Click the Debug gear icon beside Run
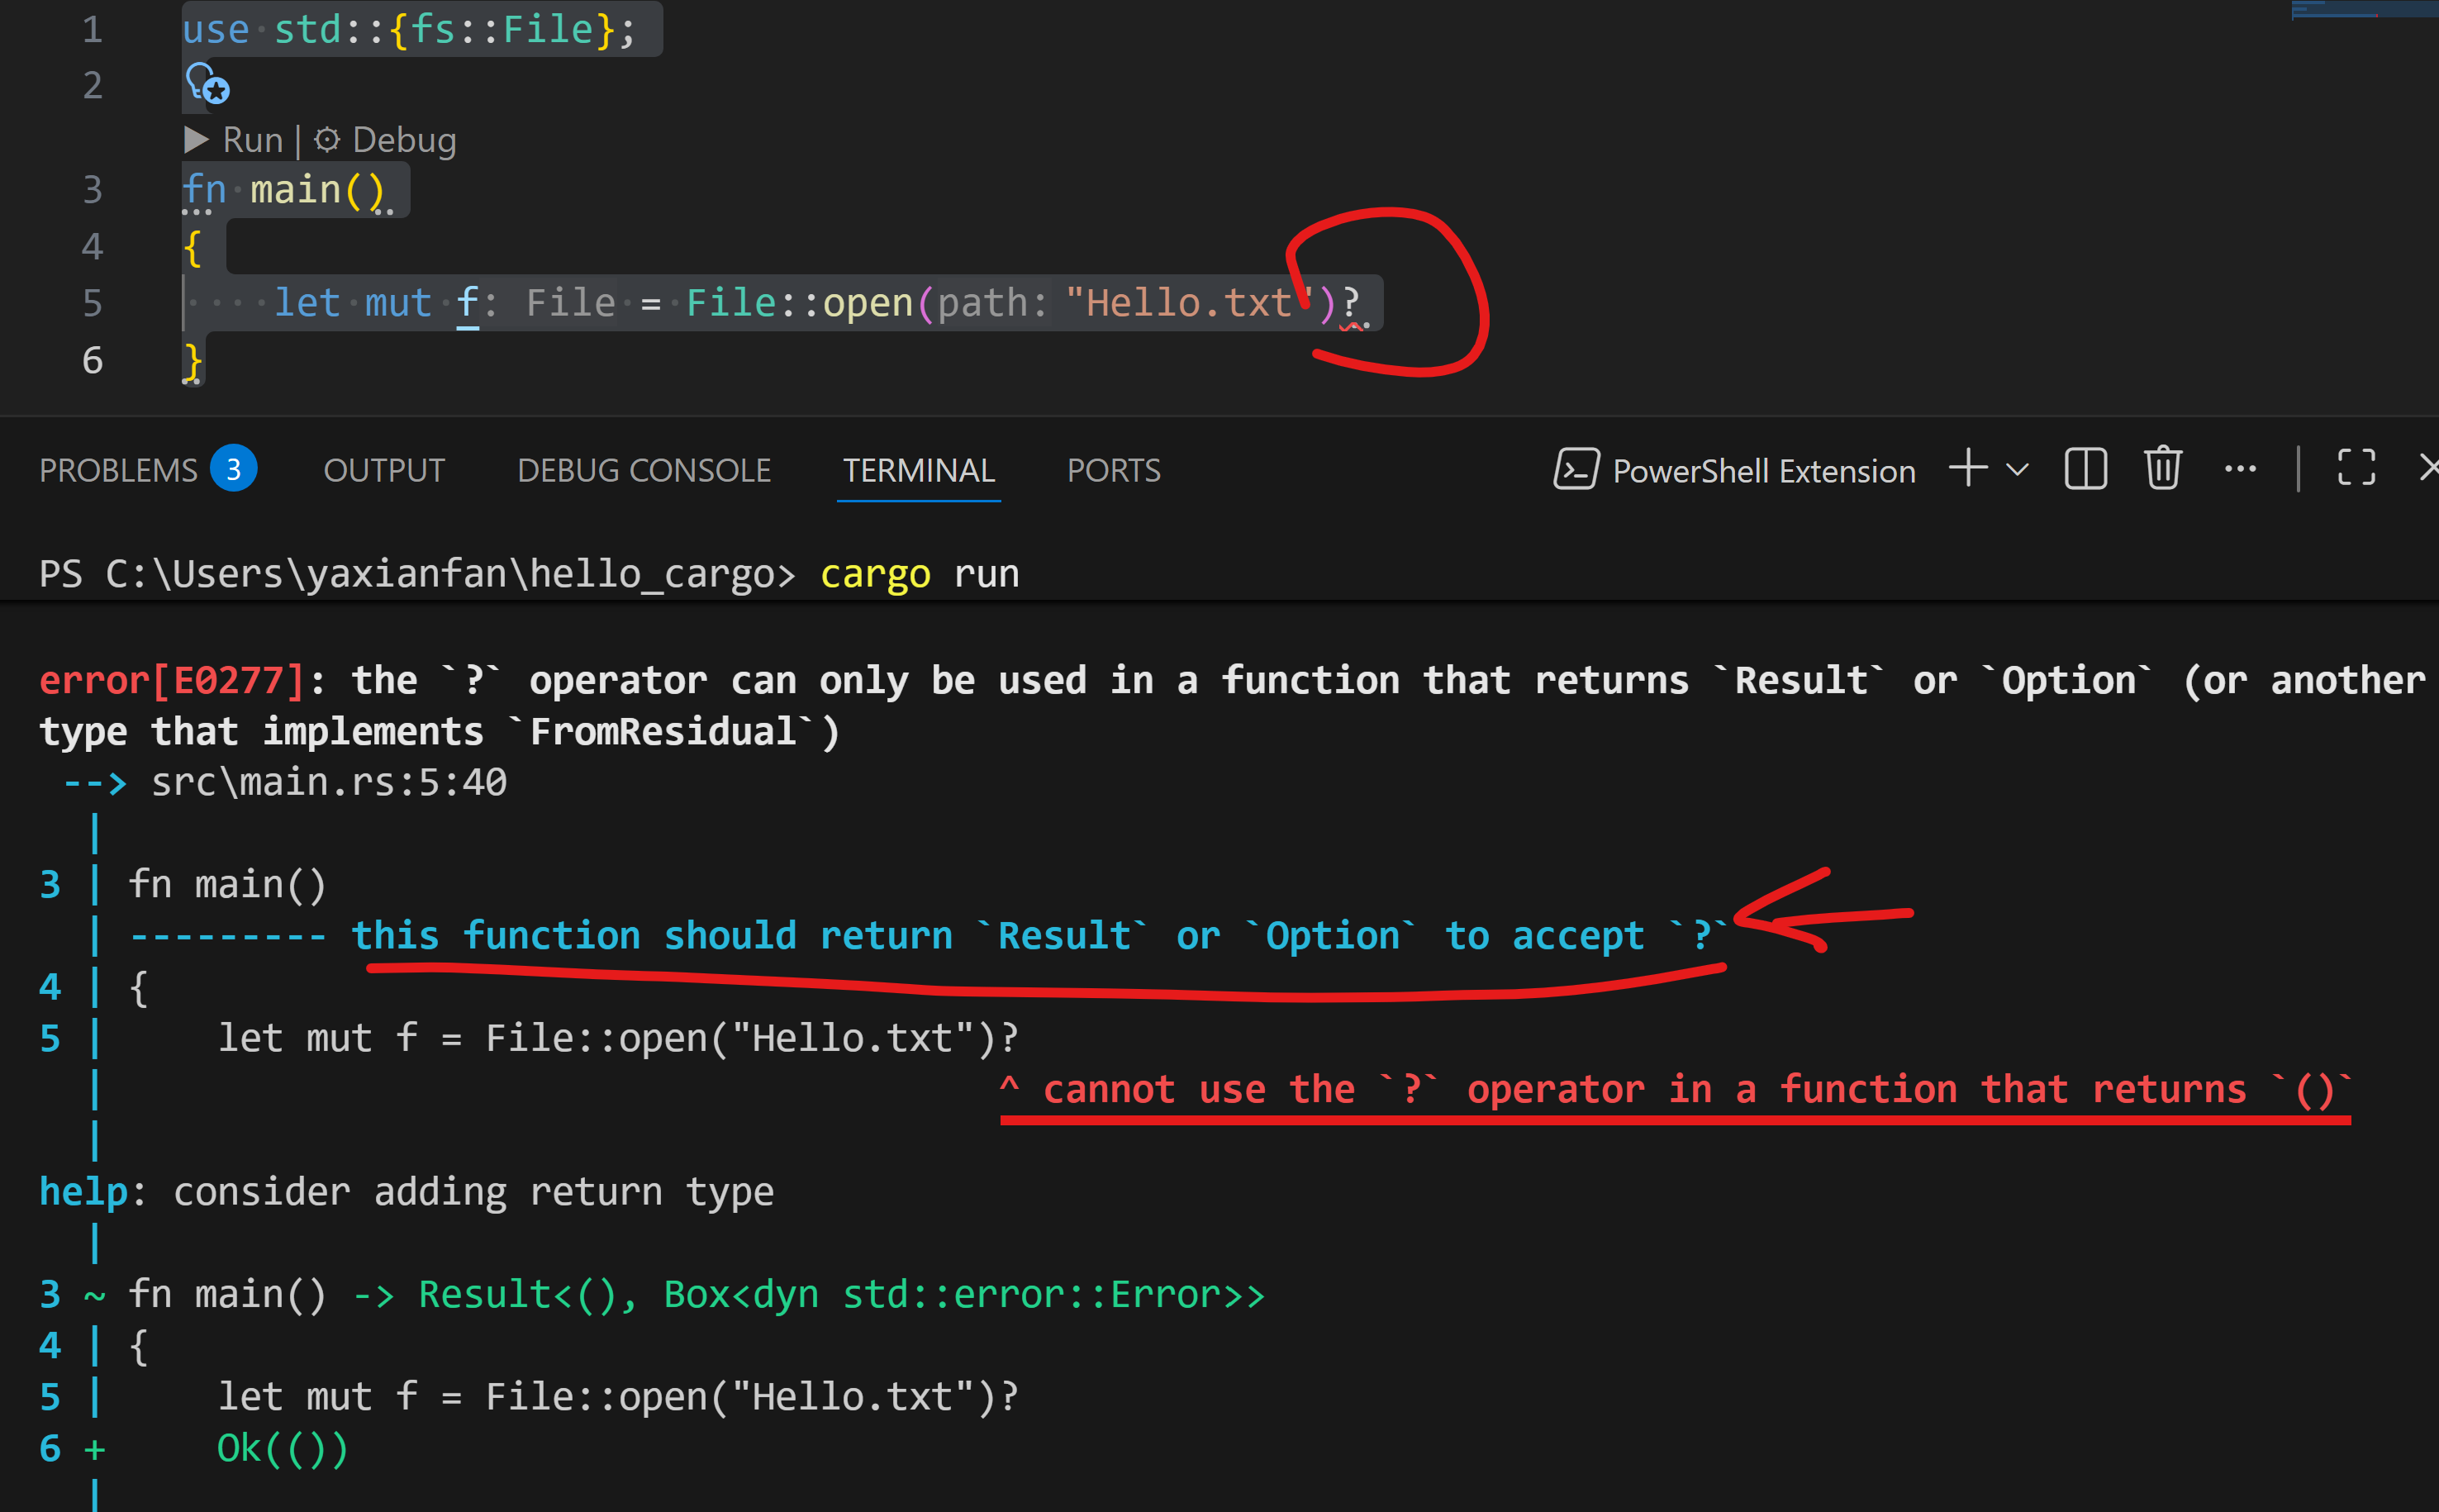This screenshot has height=1512, width=2439. coord(327,139)
